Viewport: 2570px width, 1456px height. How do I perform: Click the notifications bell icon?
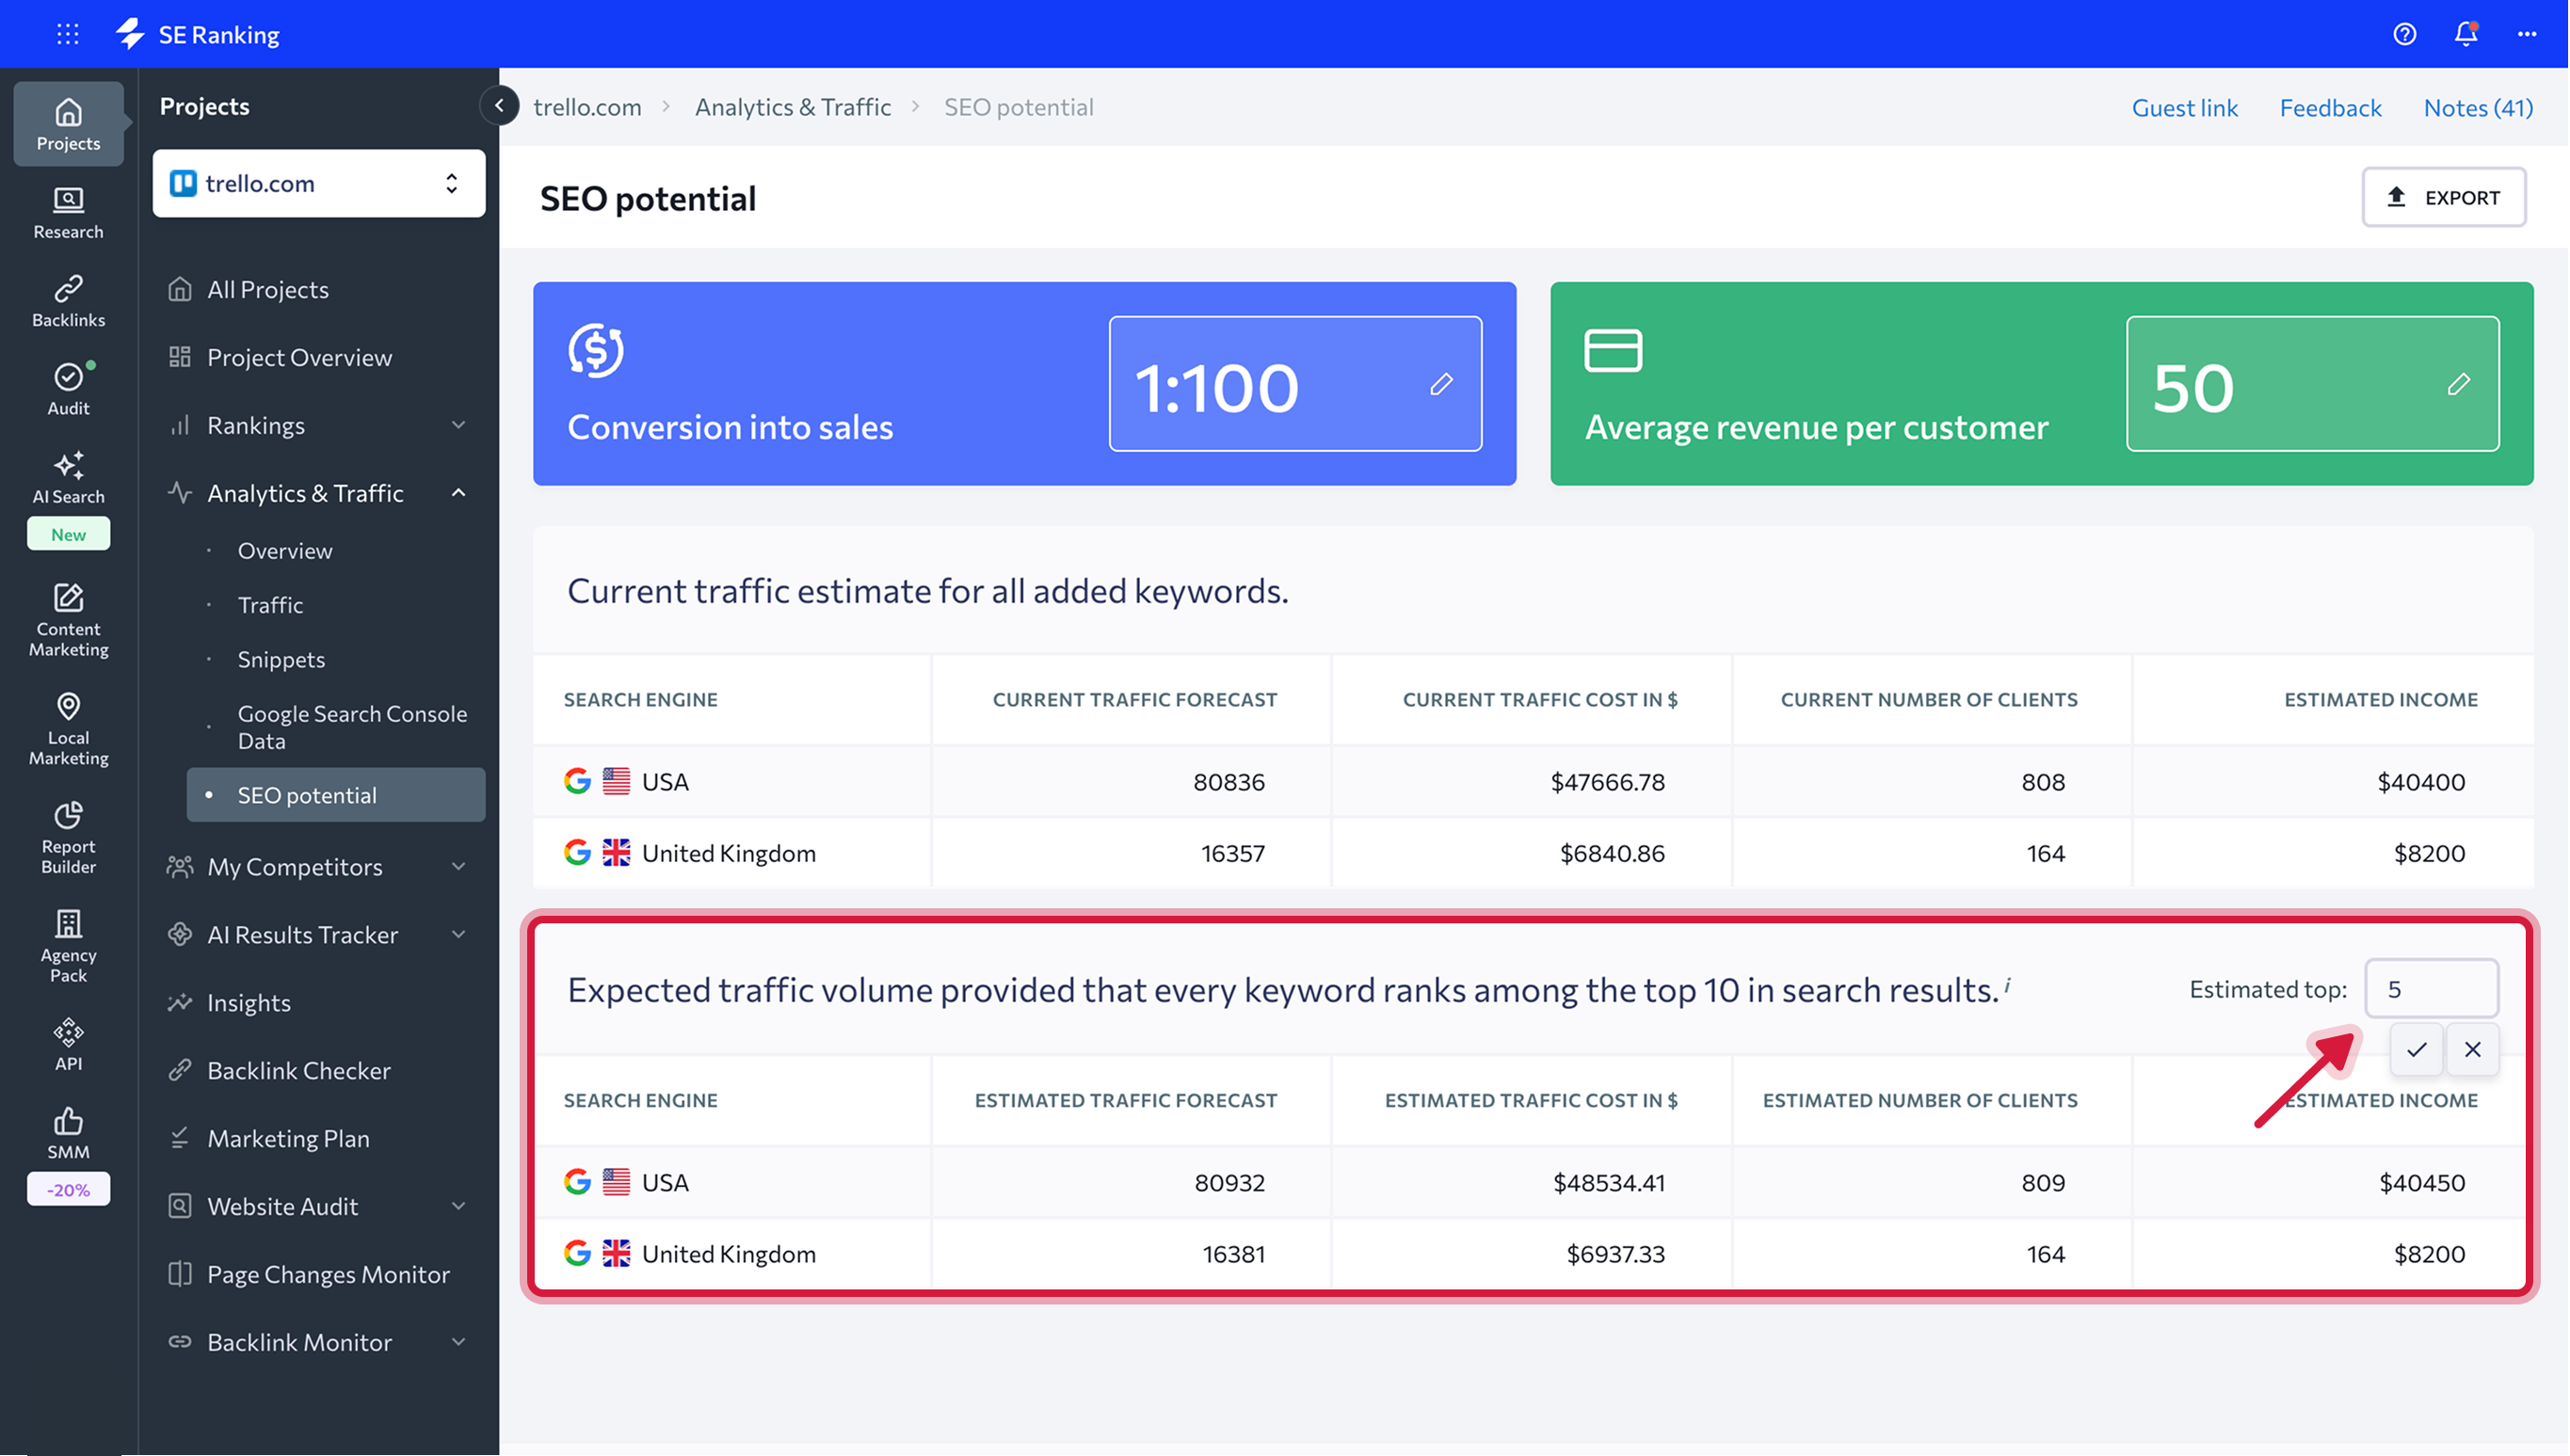(x=2465, y=34)
